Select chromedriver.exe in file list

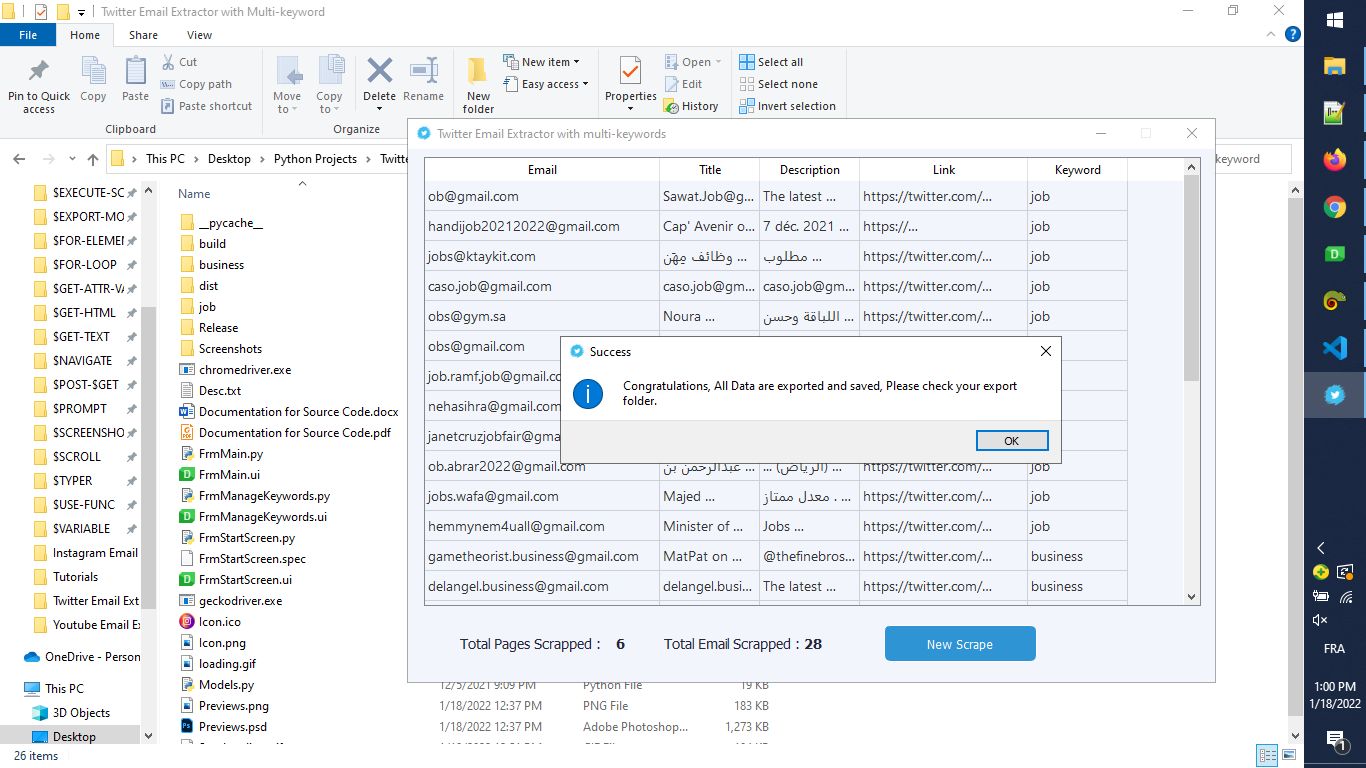click(x=245, y=370)
